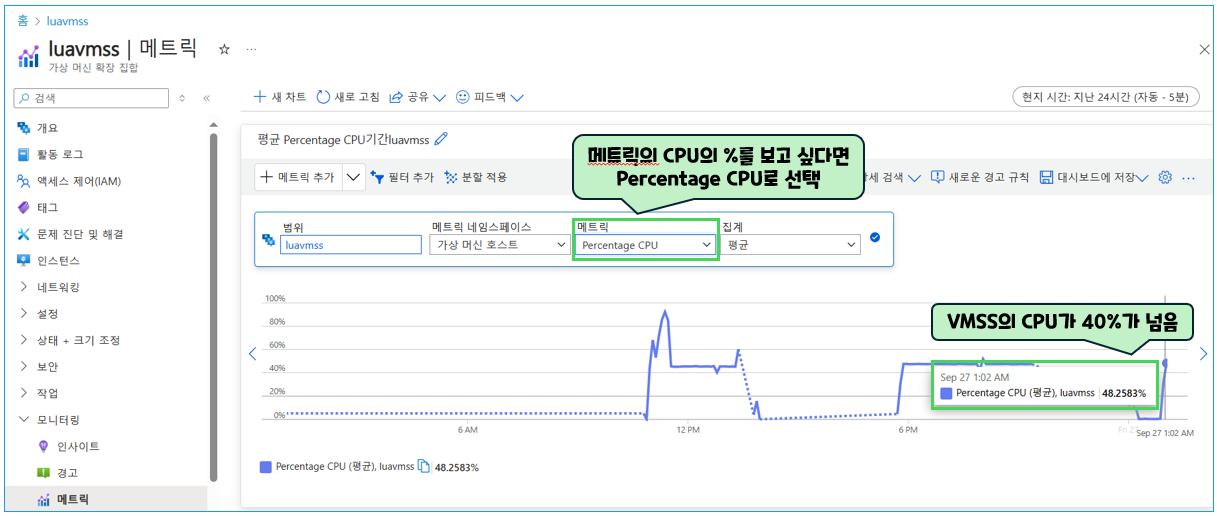Click the 12 PM axis label
This screenshot has width=1217, height=516.
coord(687,429)
